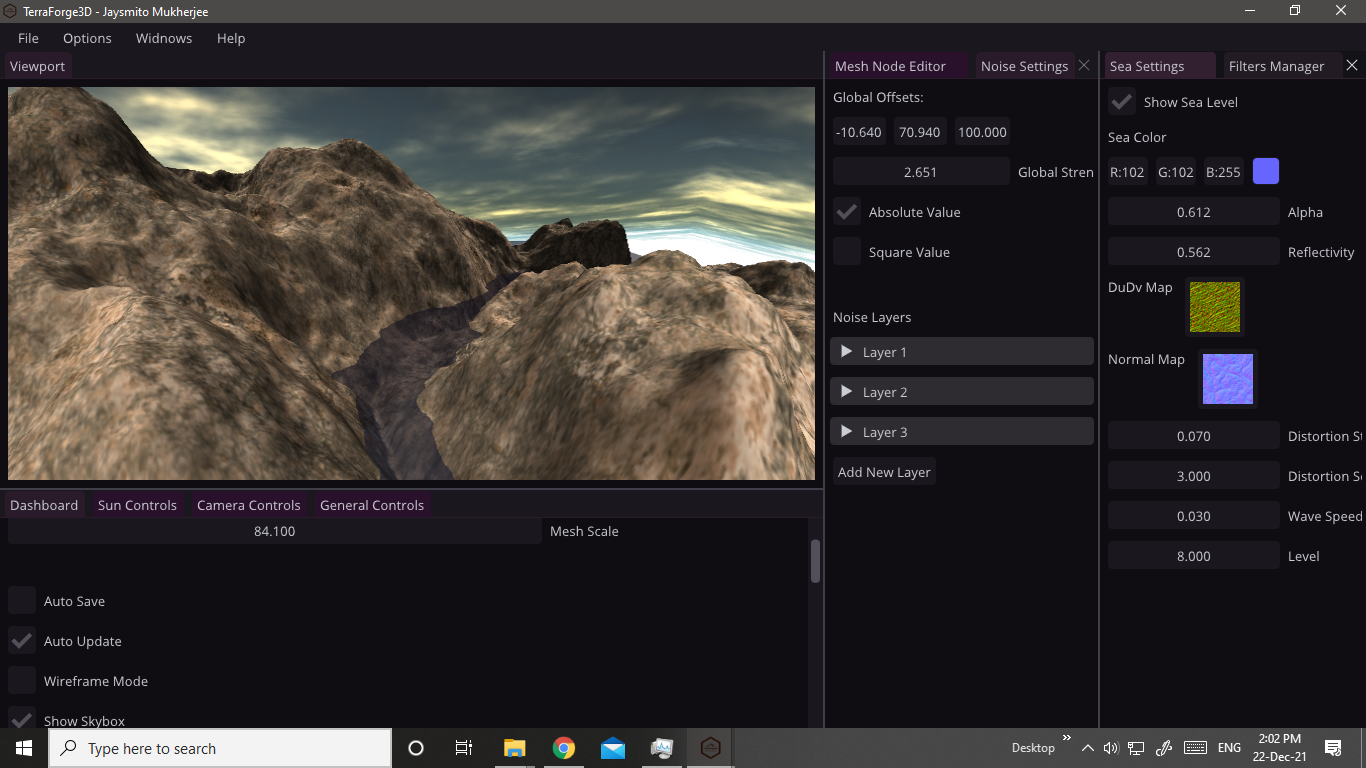Click the Alpha value slider
Viewport: 1366px width, 768px height.
click(x=1194, y=211)
